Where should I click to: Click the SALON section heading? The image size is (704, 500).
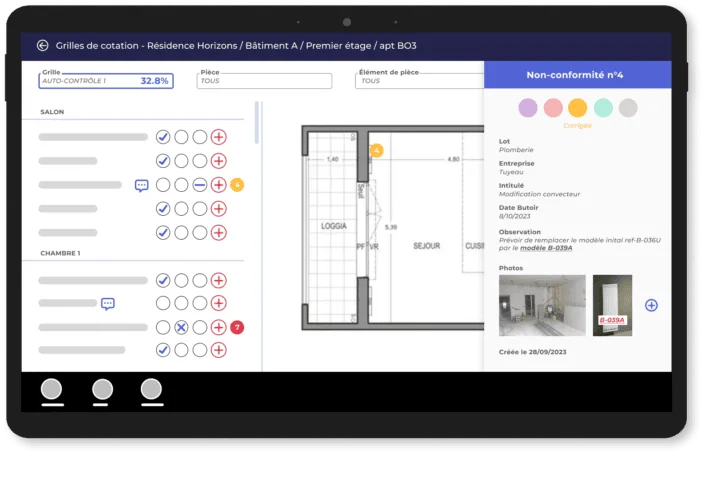click(52, 112)
